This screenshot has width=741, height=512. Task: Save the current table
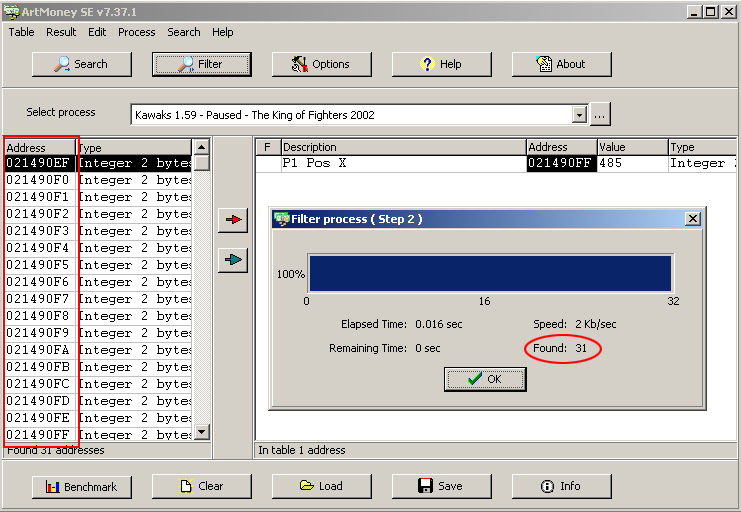click(441, 486)
